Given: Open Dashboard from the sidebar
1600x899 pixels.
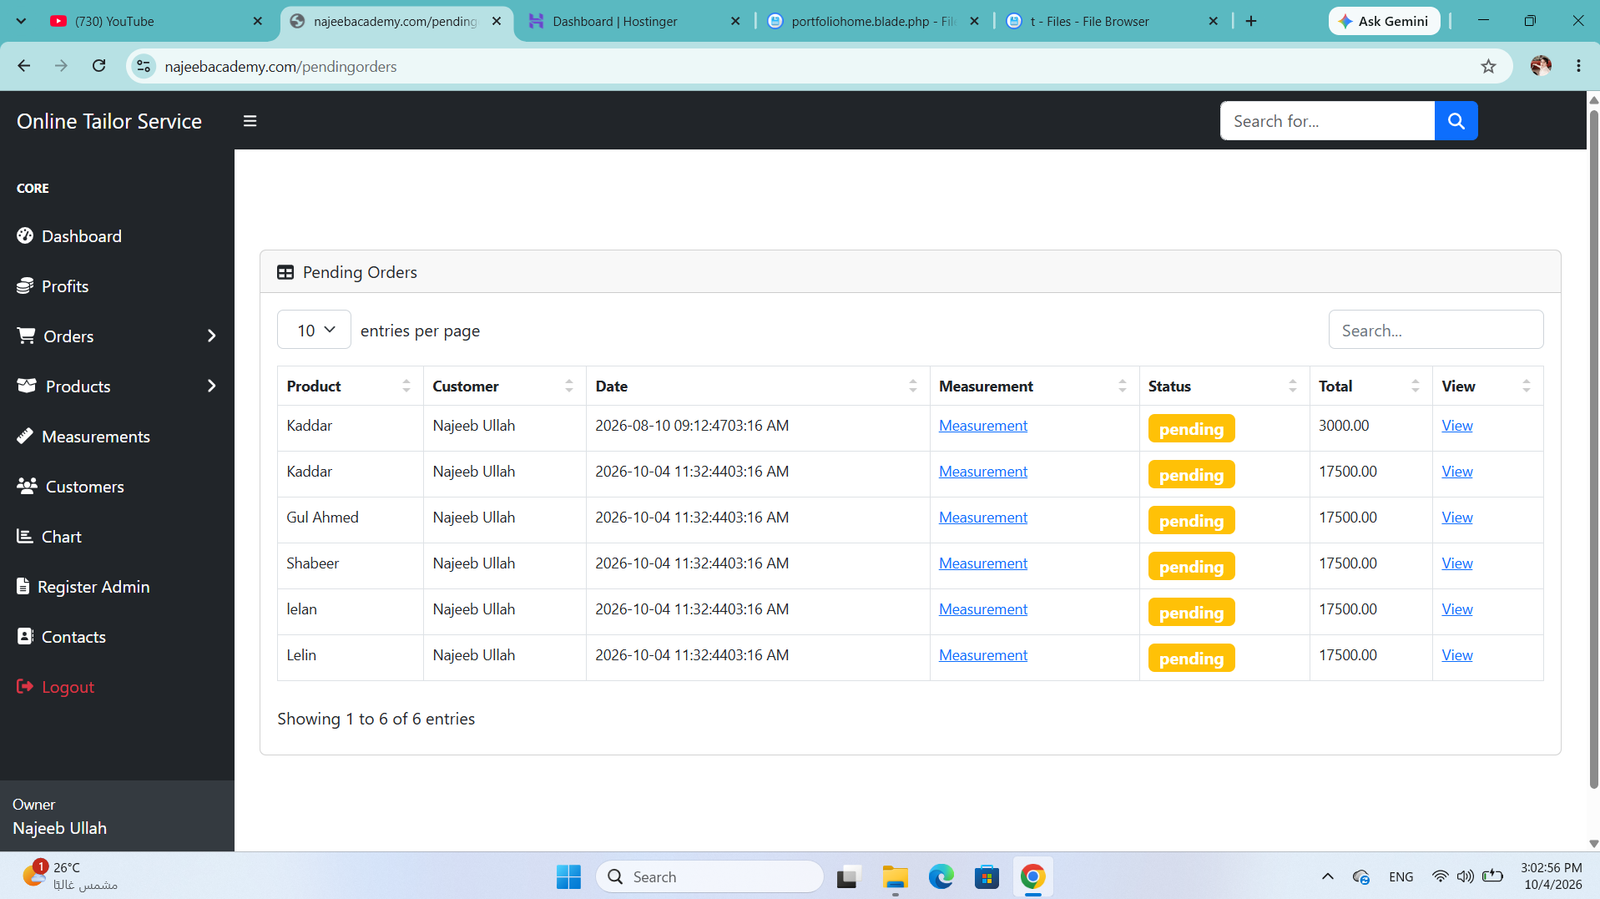Looking at the screenshot, I should (x=69, y=236).
